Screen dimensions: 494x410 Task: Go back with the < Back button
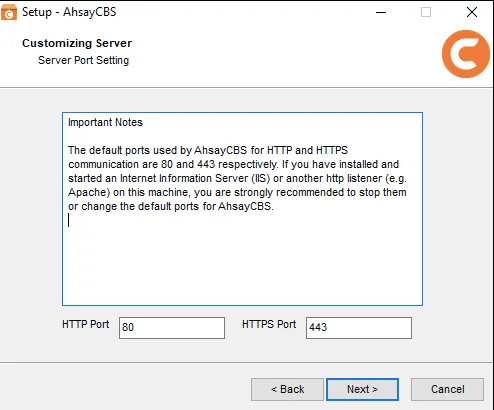(287, 389)
